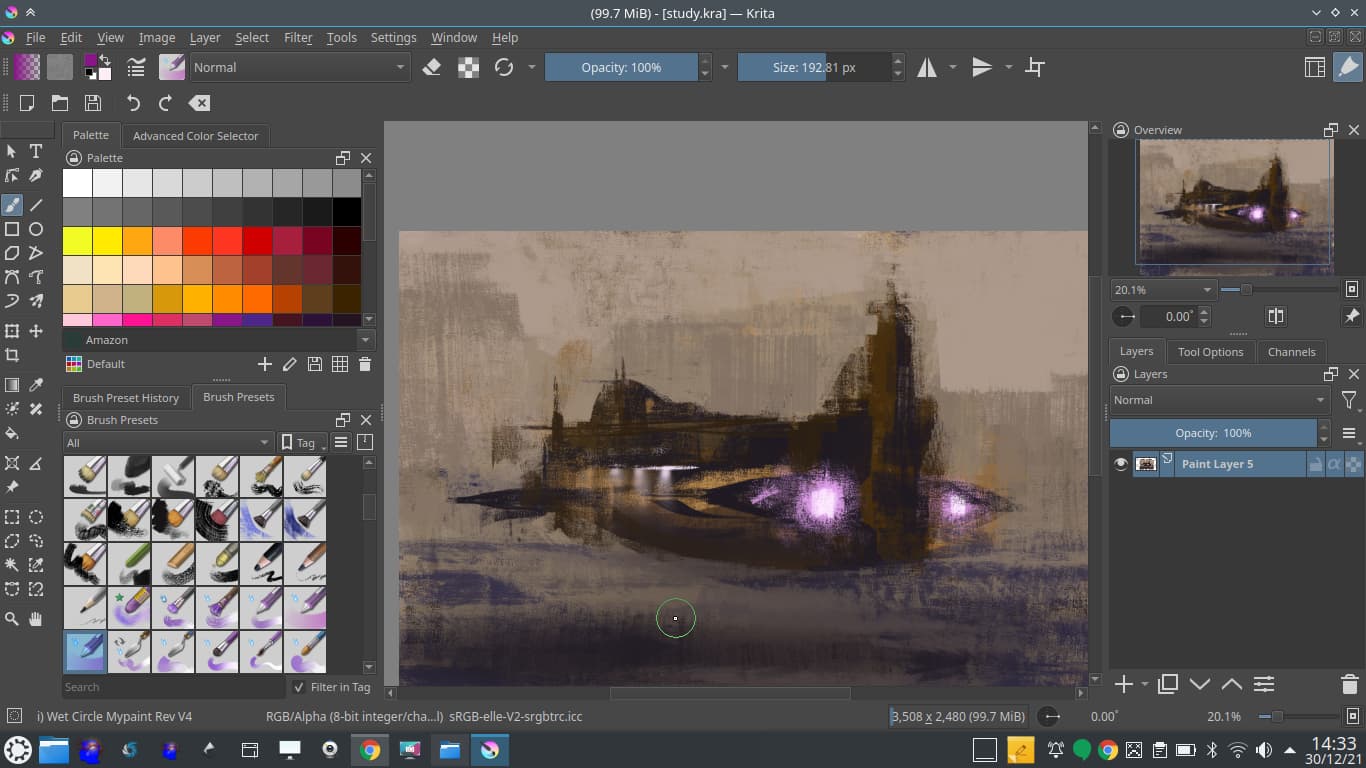The width and height of the screenshot is (1366, 768).
Task: Click horizontal mirror tool icon
Action: (927, 67)
